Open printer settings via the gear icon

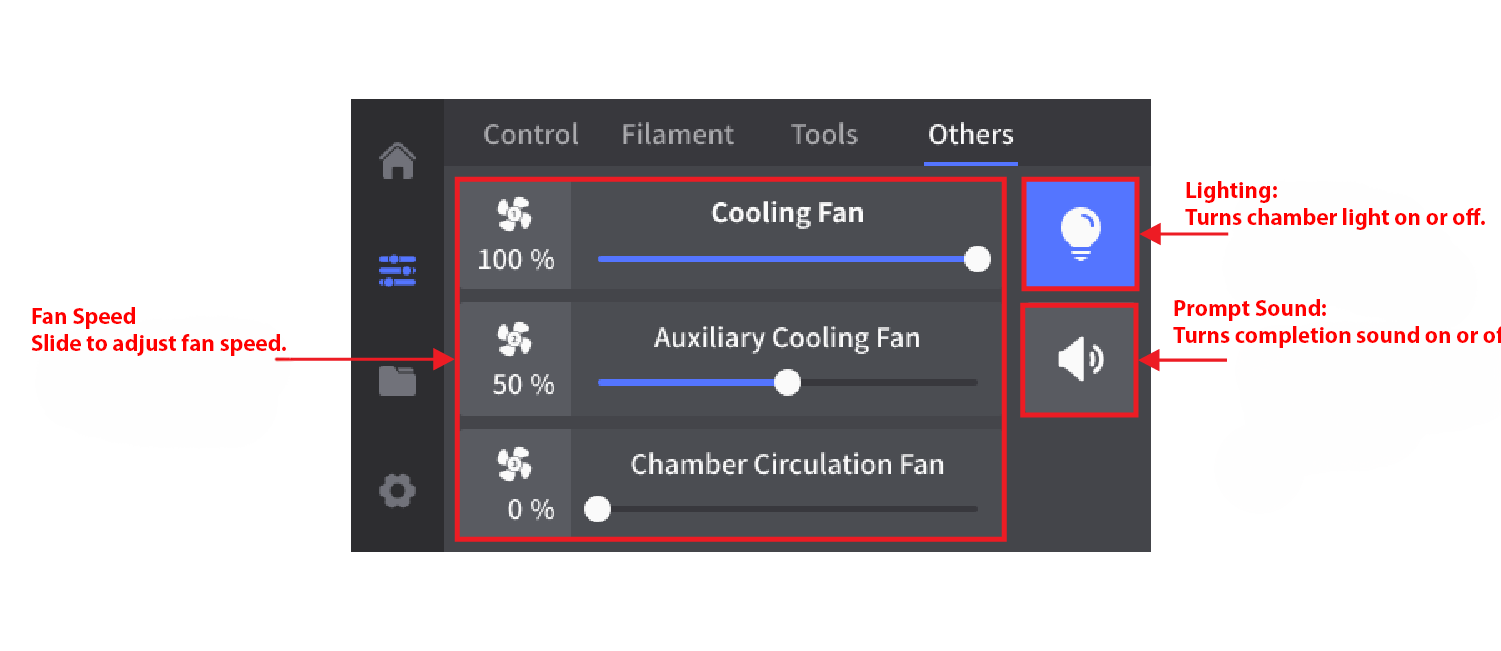(397, 490)
